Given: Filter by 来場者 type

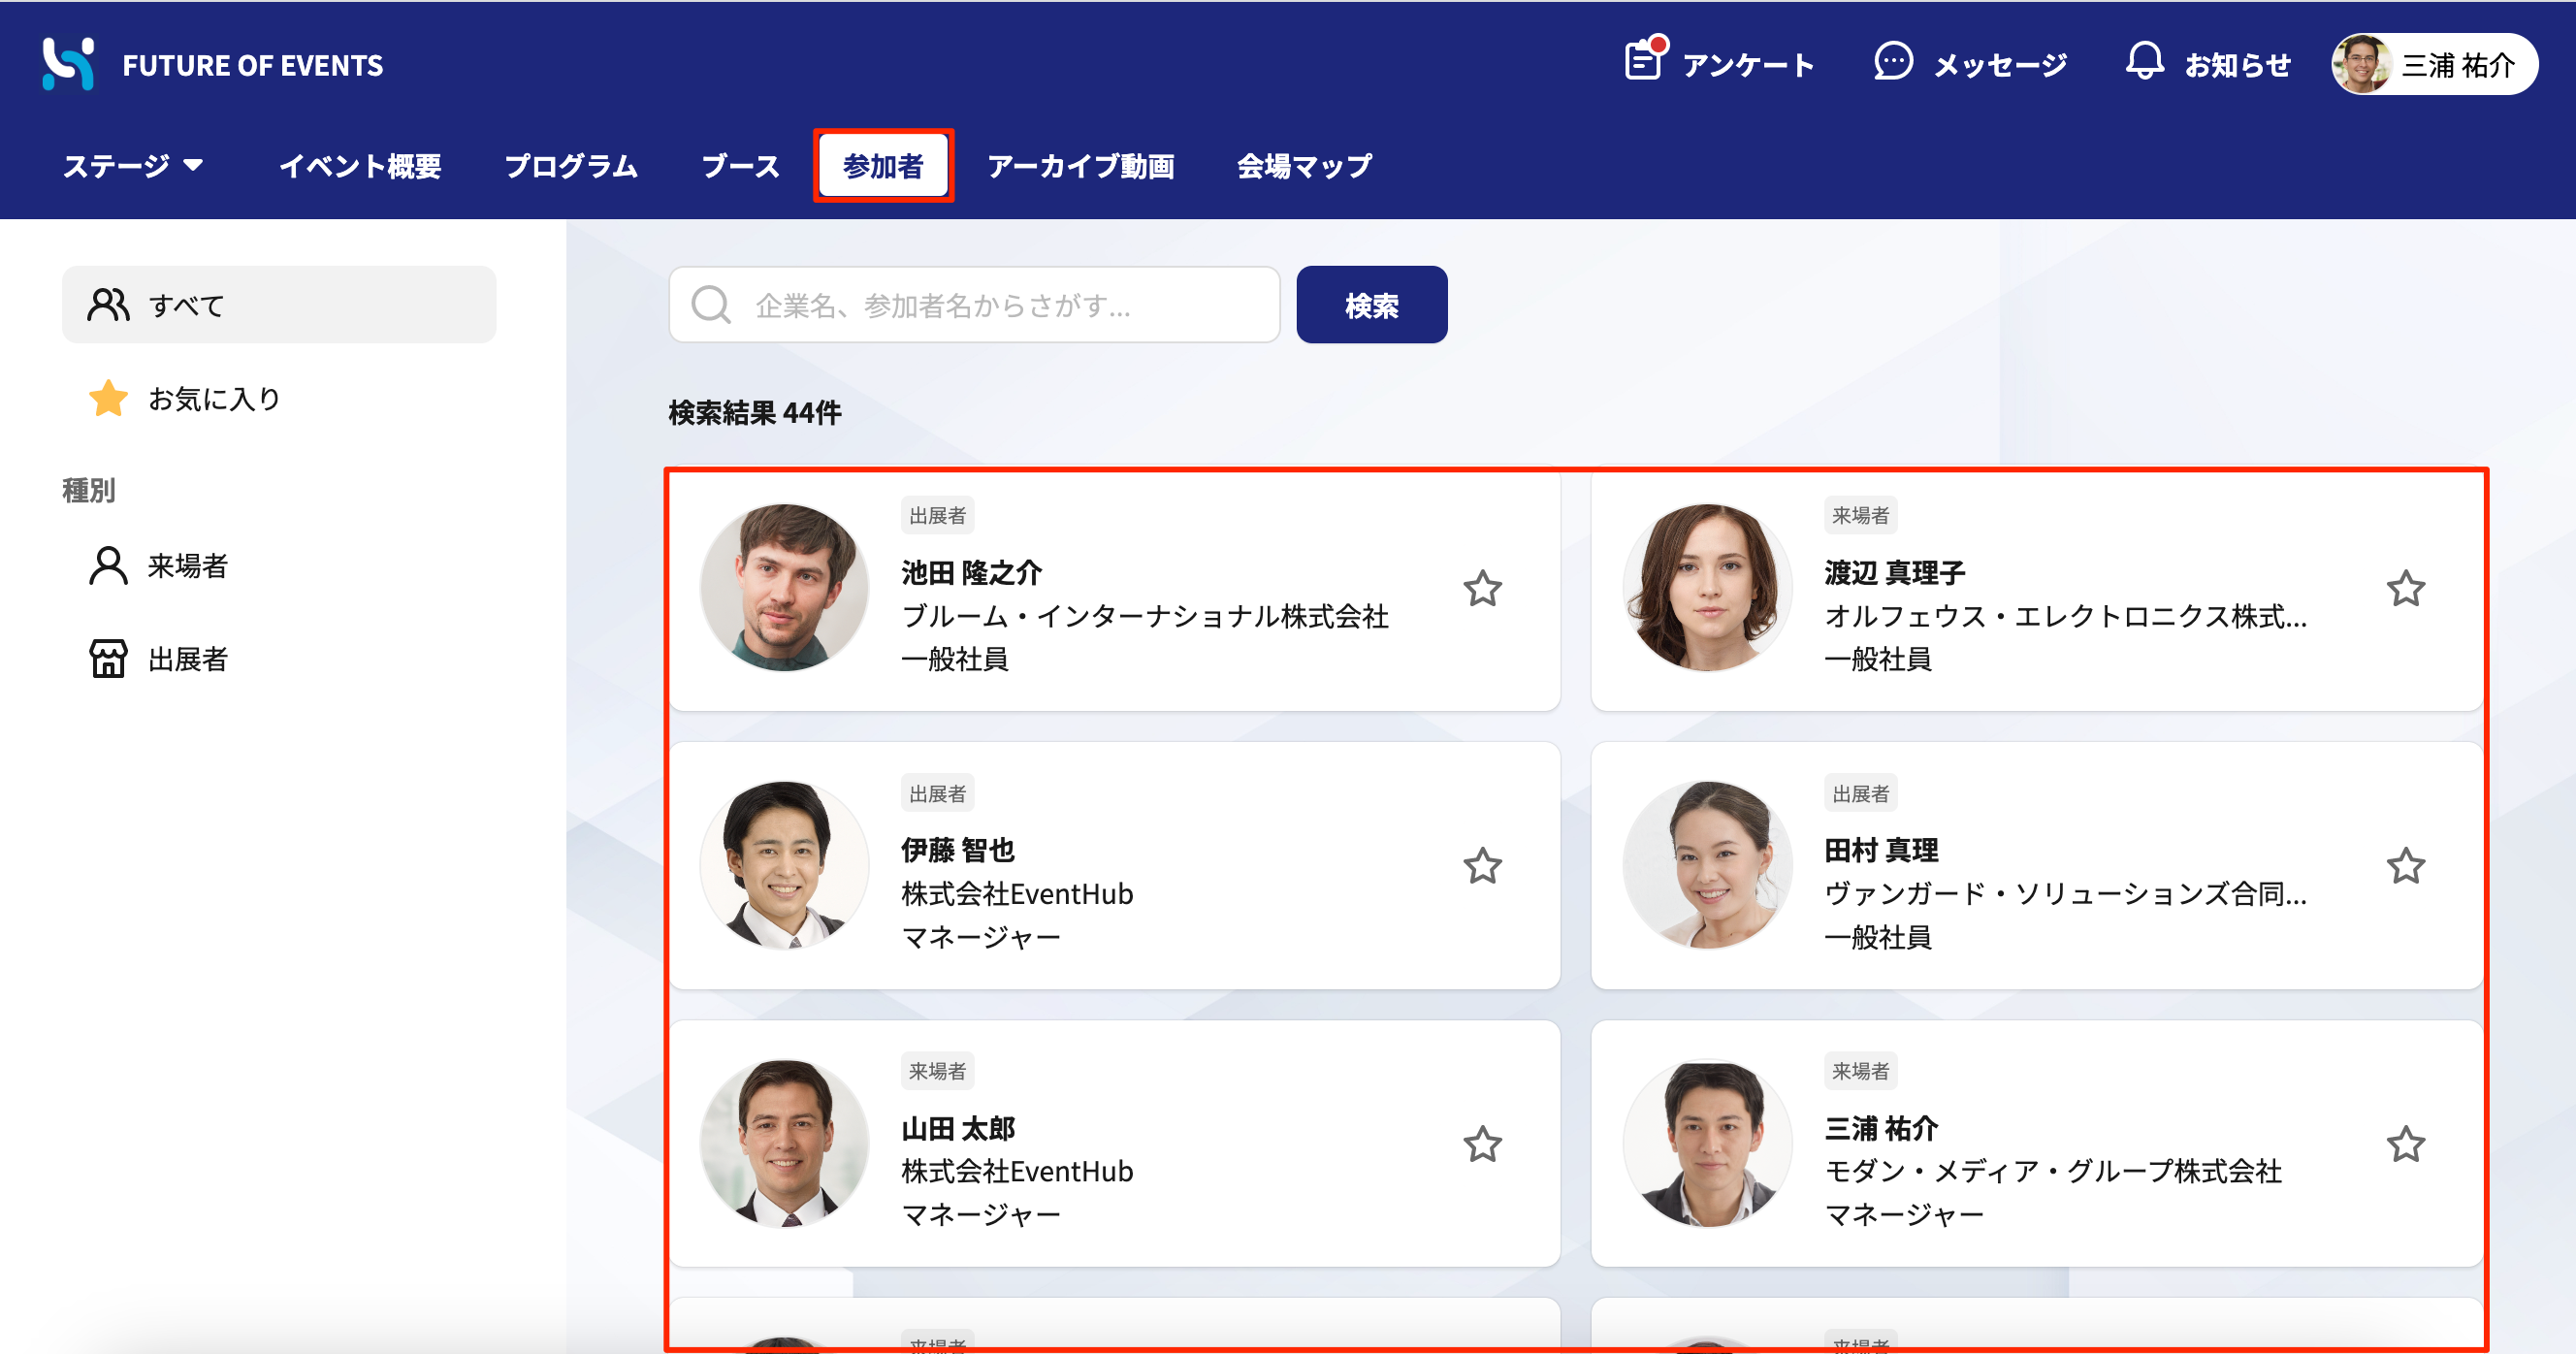Looking at the screenshot, I should pyautogui.click(x=279, y=566).
